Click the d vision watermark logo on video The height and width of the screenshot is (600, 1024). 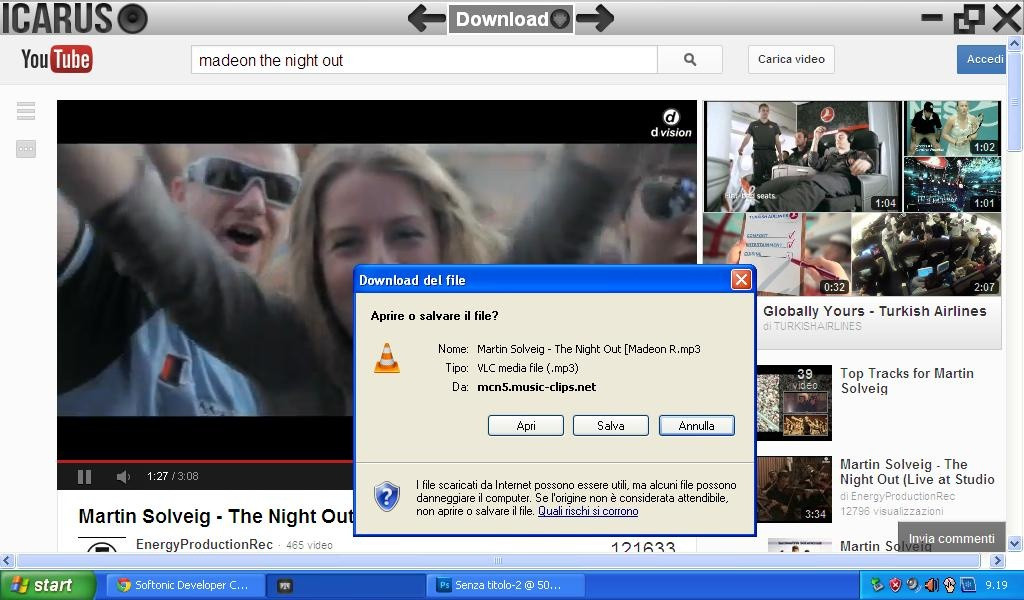point(671,123)
